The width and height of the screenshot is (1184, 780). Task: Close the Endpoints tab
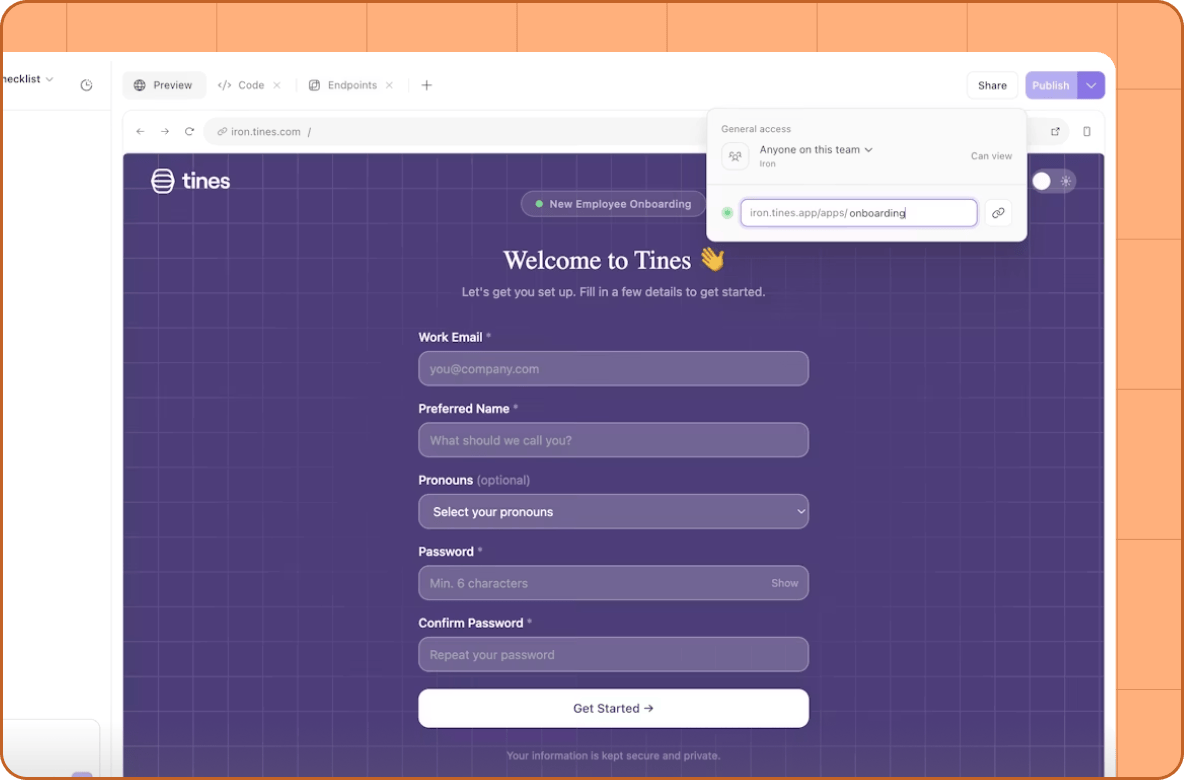coord(390,85)
